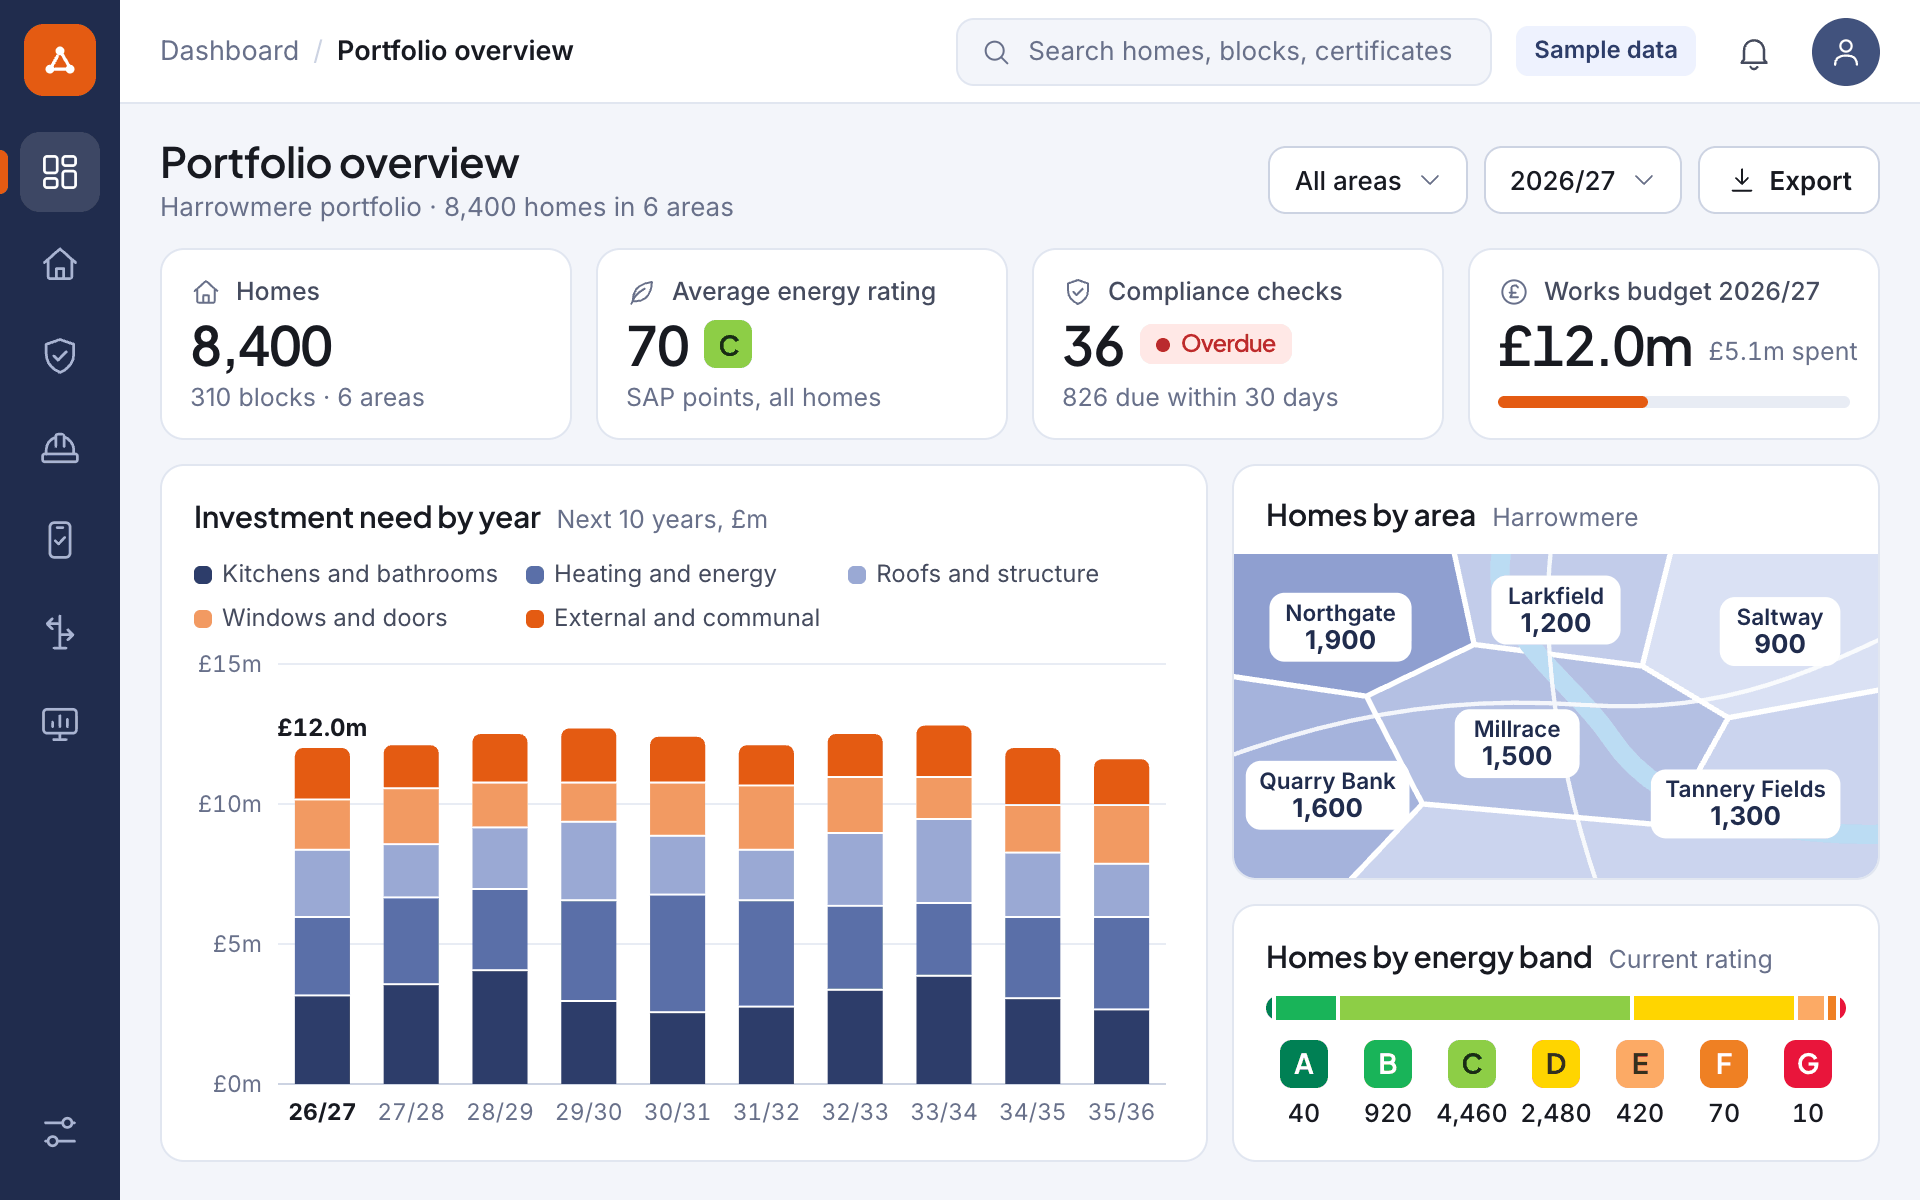Click the leaf icon by Average energy rating

point(642,292)
